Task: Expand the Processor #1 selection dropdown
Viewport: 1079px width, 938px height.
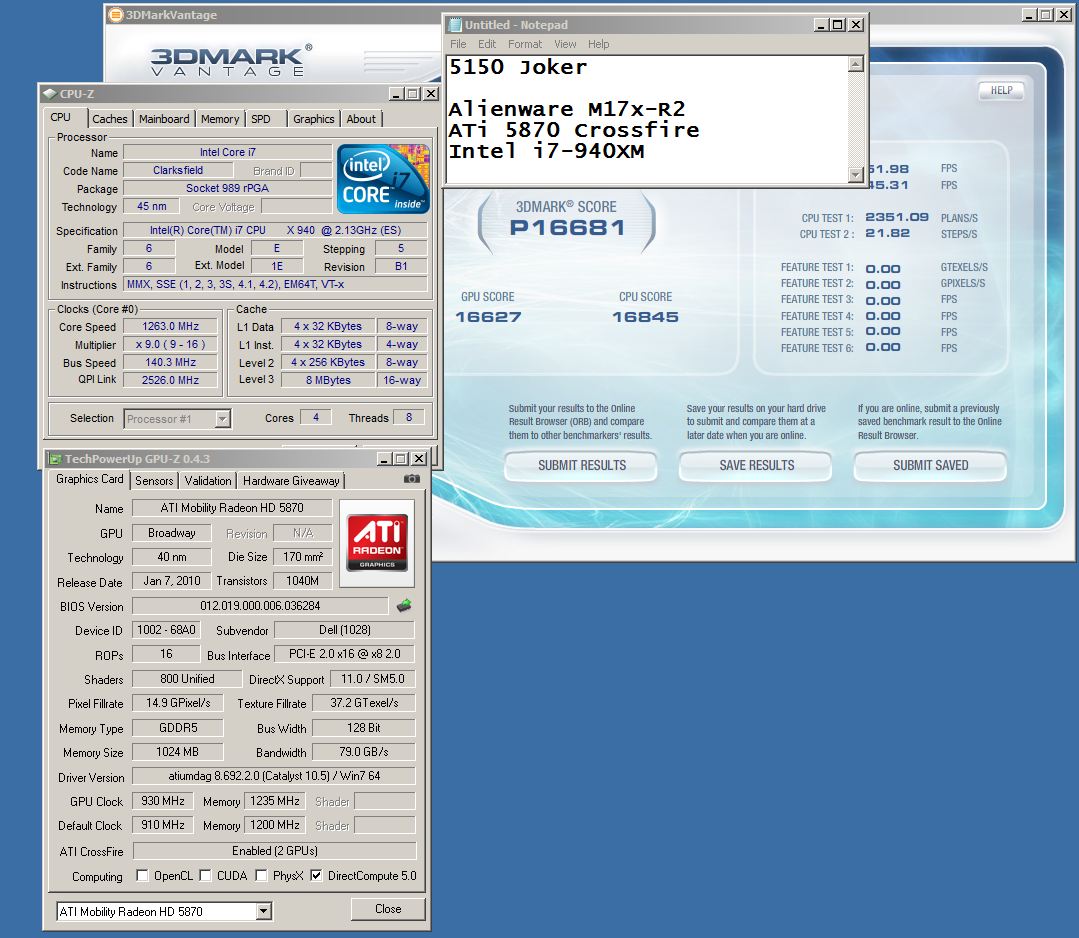Action: pyautogui.click(x=222, y=419)
